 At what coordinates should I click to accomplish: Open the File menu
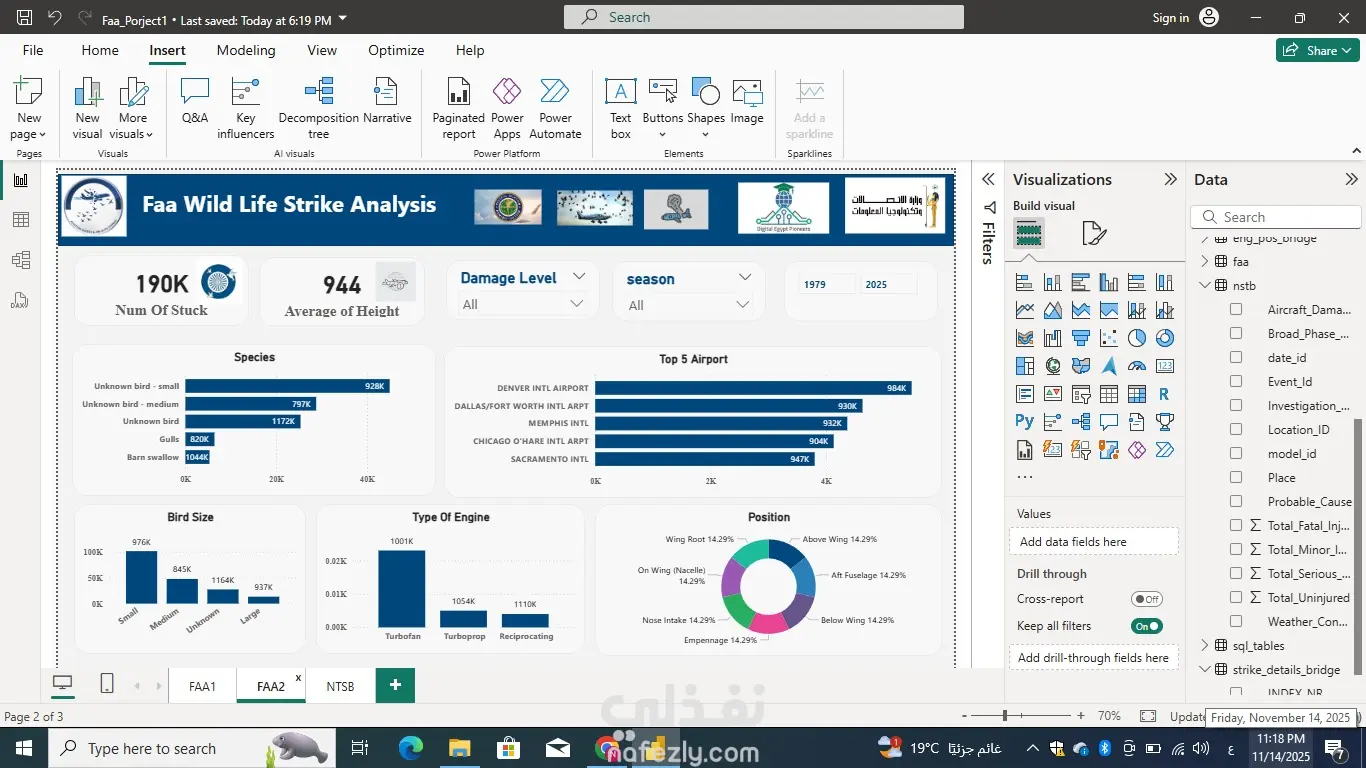(33, 50)
